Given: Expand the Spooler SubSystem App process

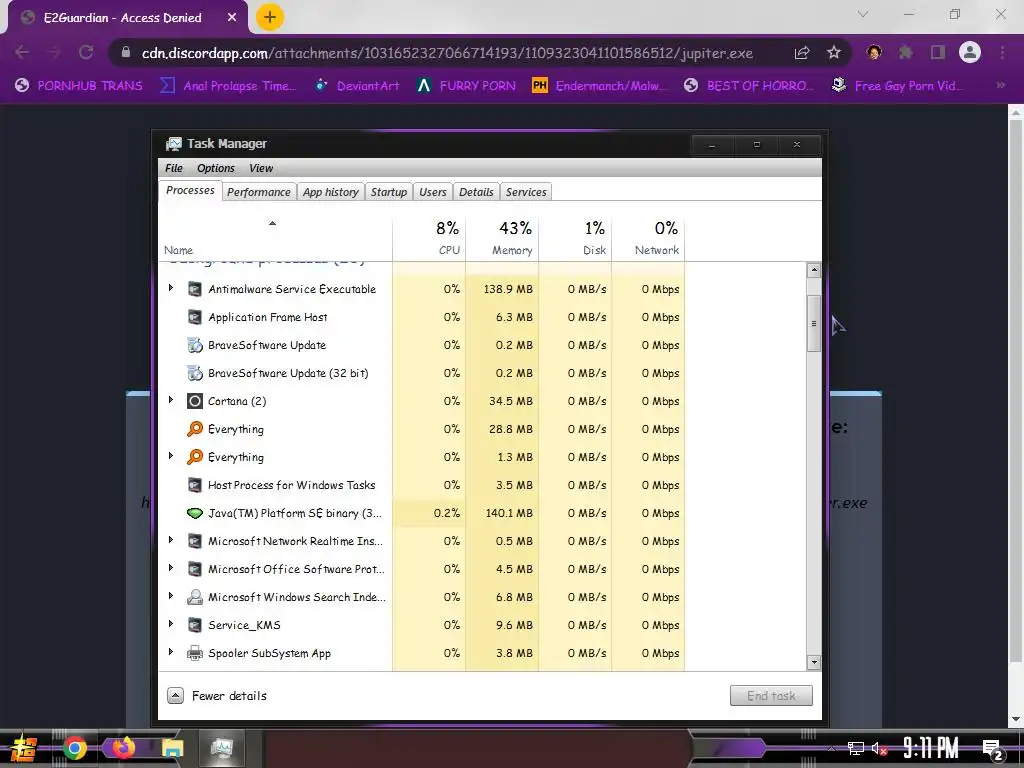Looking at the screenshot, I should pos(171,652).
